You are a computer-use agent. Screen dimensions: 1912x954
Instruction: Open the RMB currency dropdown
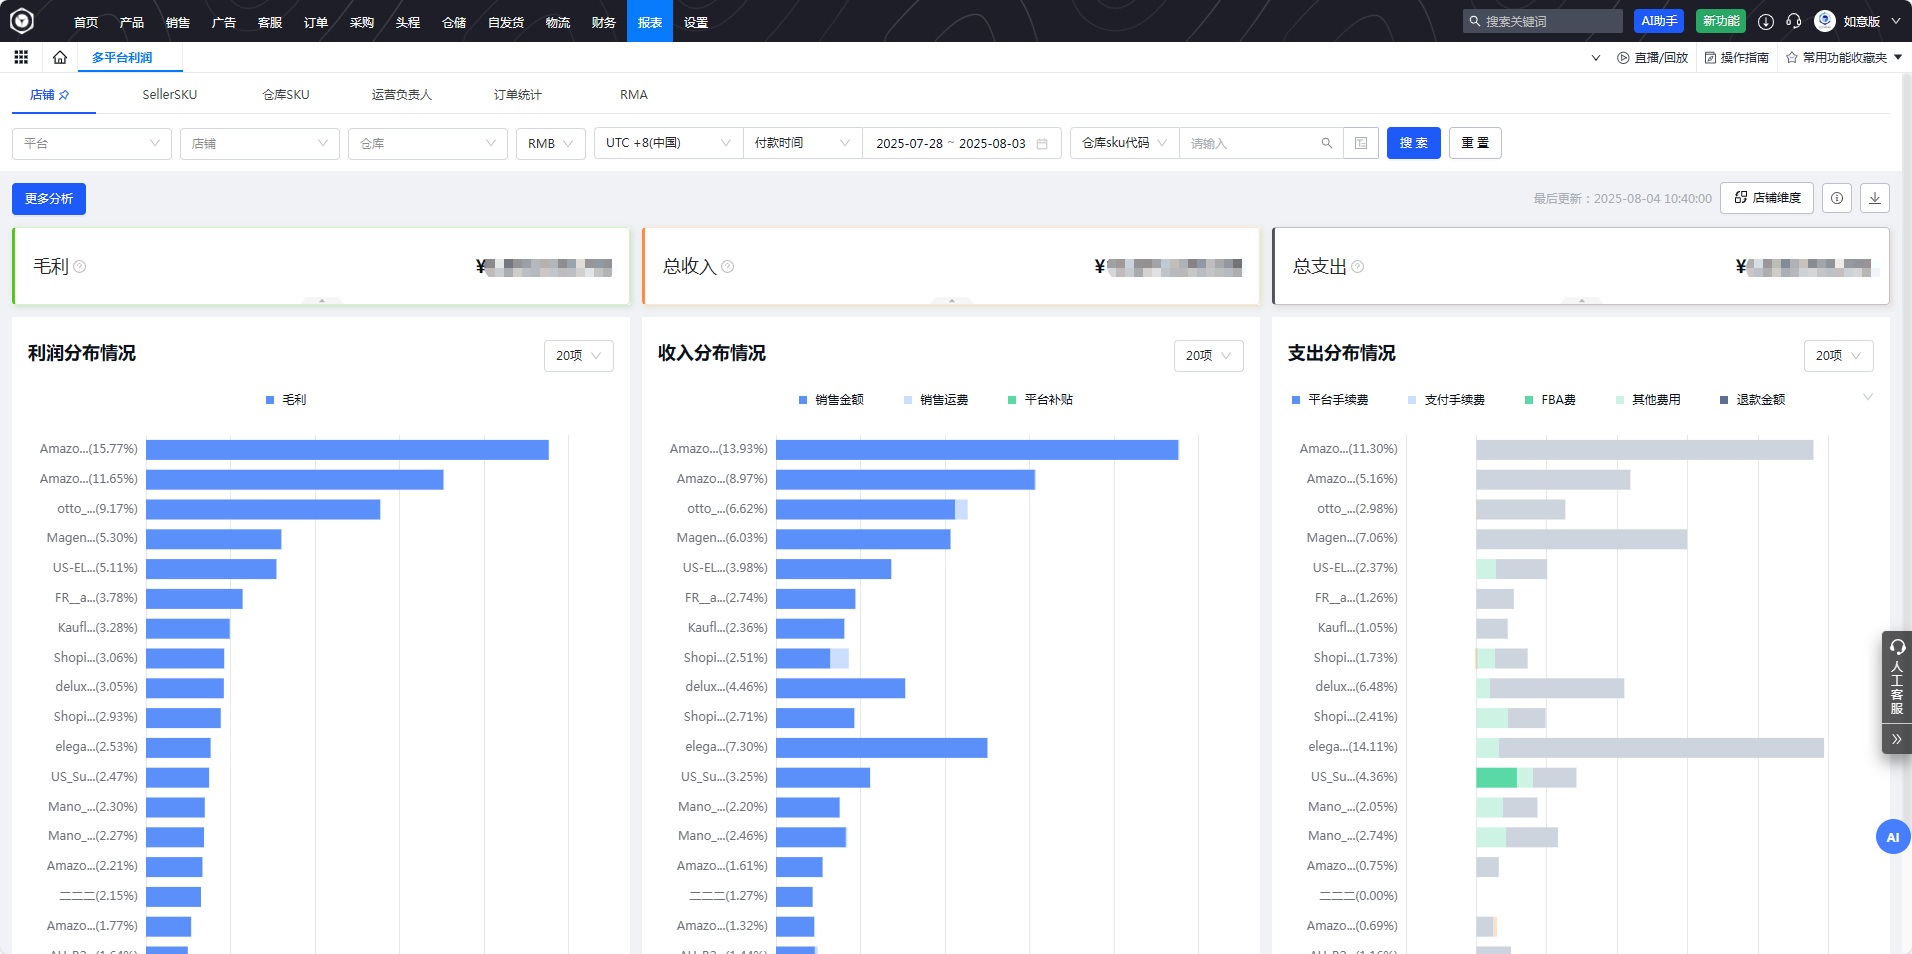[550, 143]
